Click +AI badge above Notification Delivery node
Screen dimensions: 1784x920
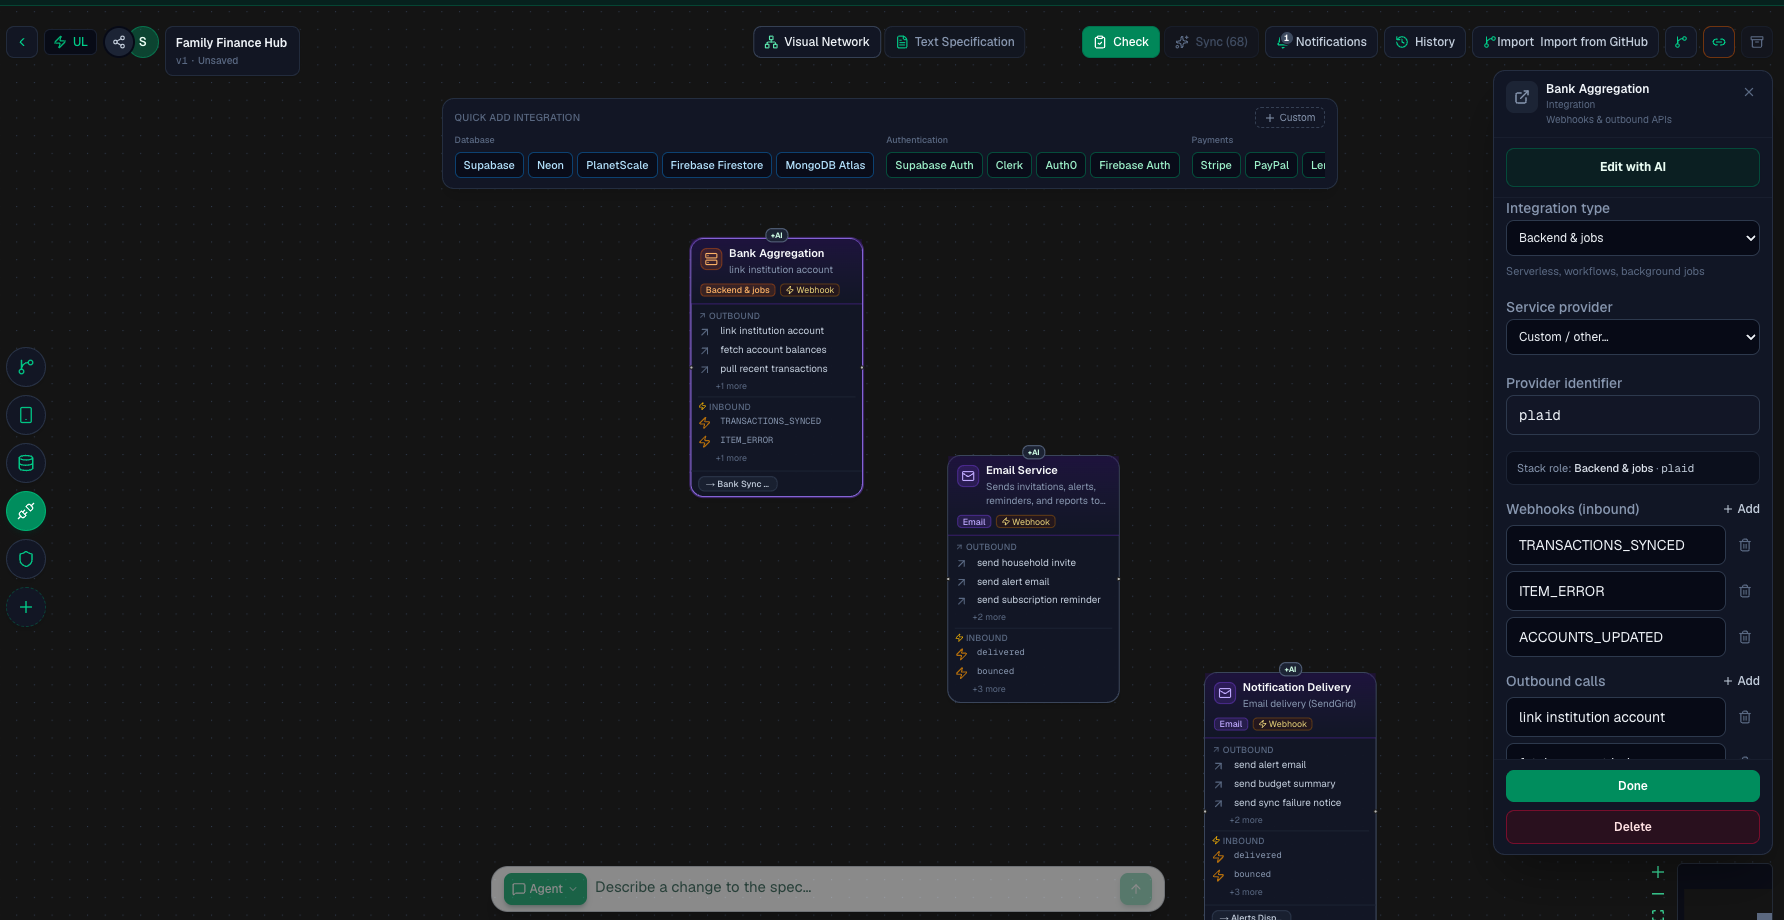click(1291, 669)
